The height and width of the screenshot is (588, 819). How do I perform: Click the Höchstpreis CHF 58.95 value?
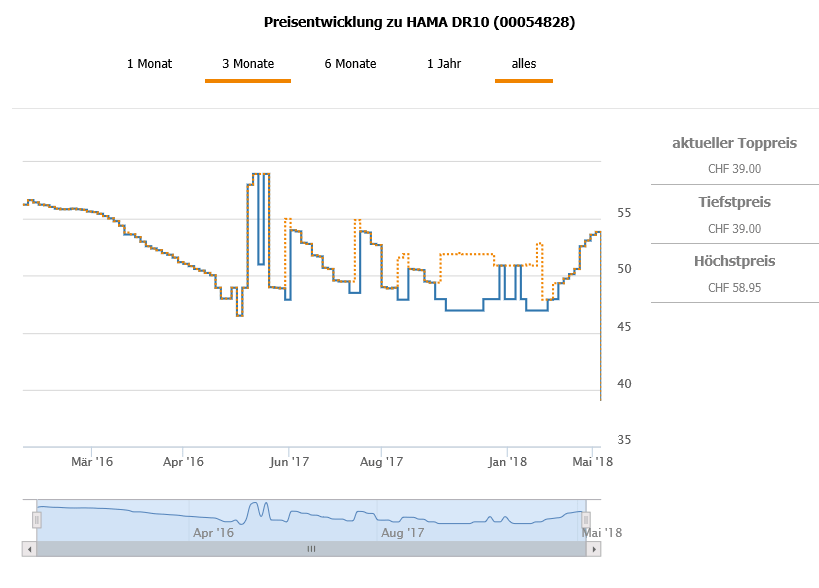click(734, 288)
